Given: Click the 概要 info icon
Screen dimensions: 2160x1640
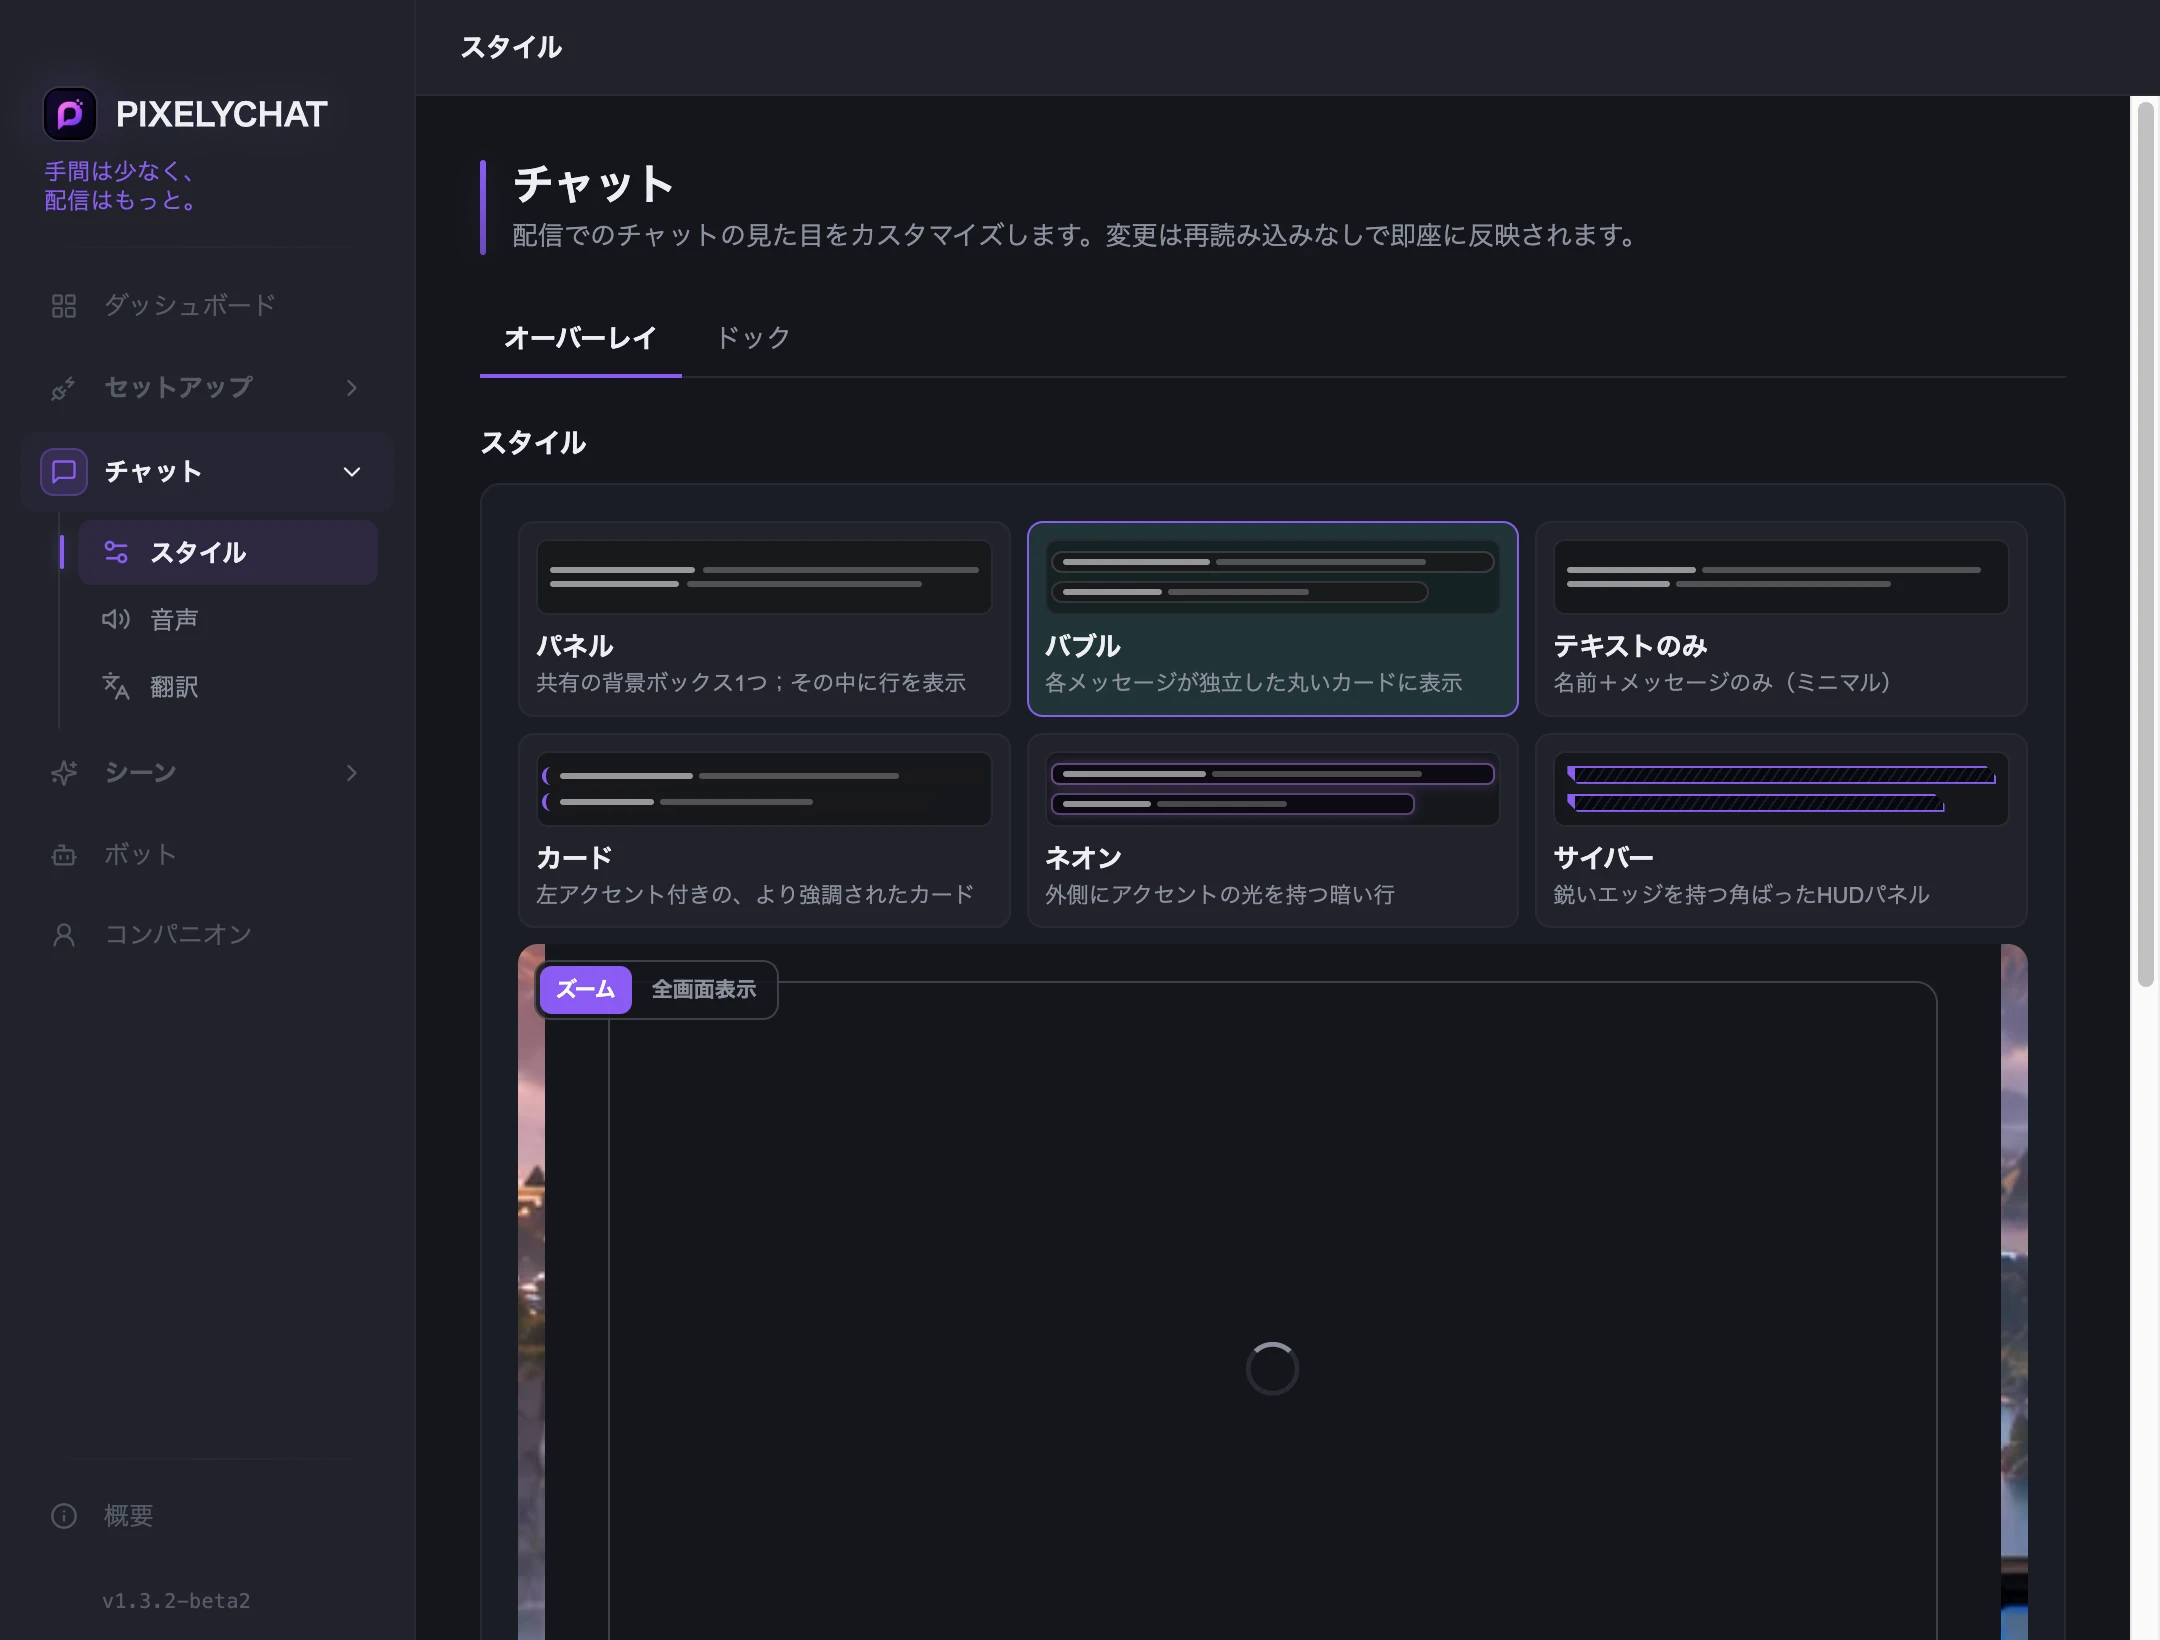Looking at the screenshot, I should [x=64, y=1517].
